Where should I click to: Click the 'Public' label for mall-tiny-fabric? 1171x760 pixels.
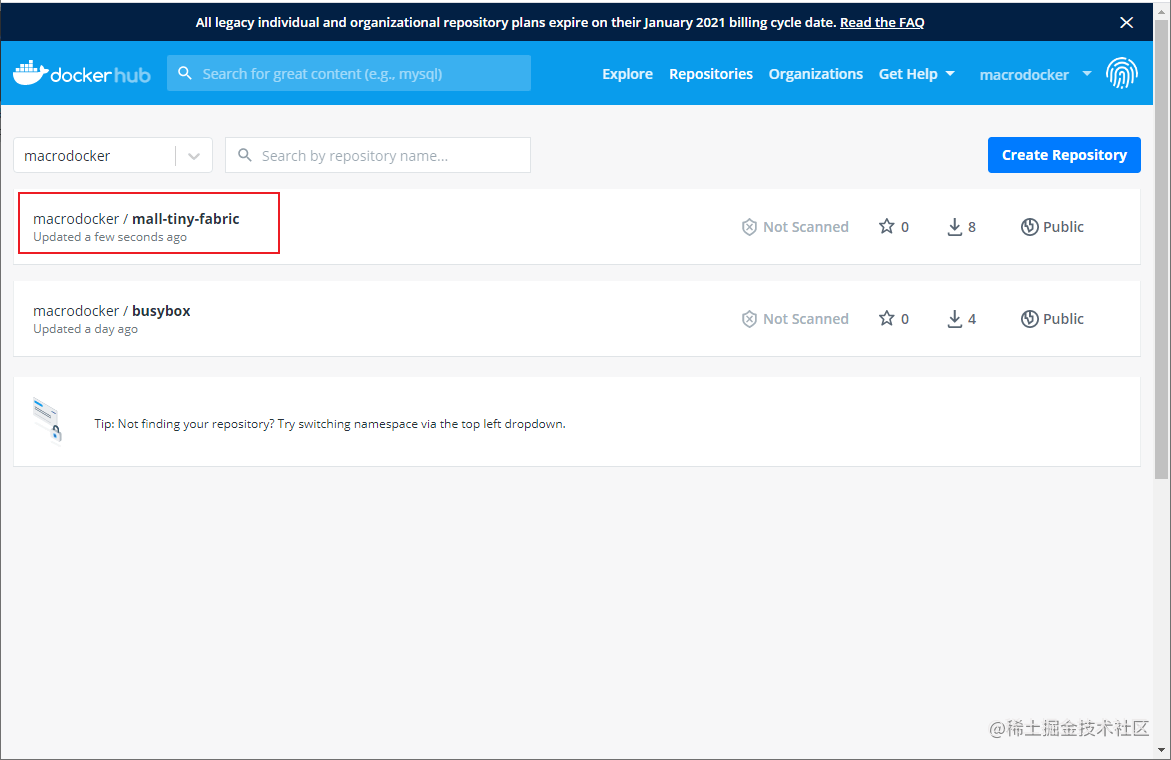pos(1063,227)
